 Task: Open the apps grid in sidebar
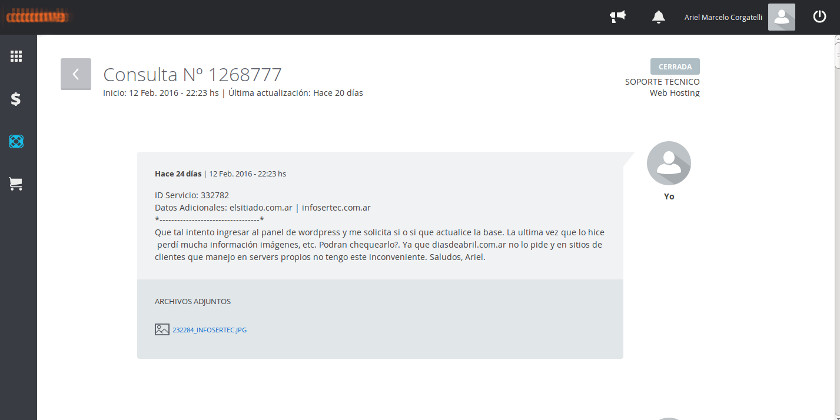(16, 57)
